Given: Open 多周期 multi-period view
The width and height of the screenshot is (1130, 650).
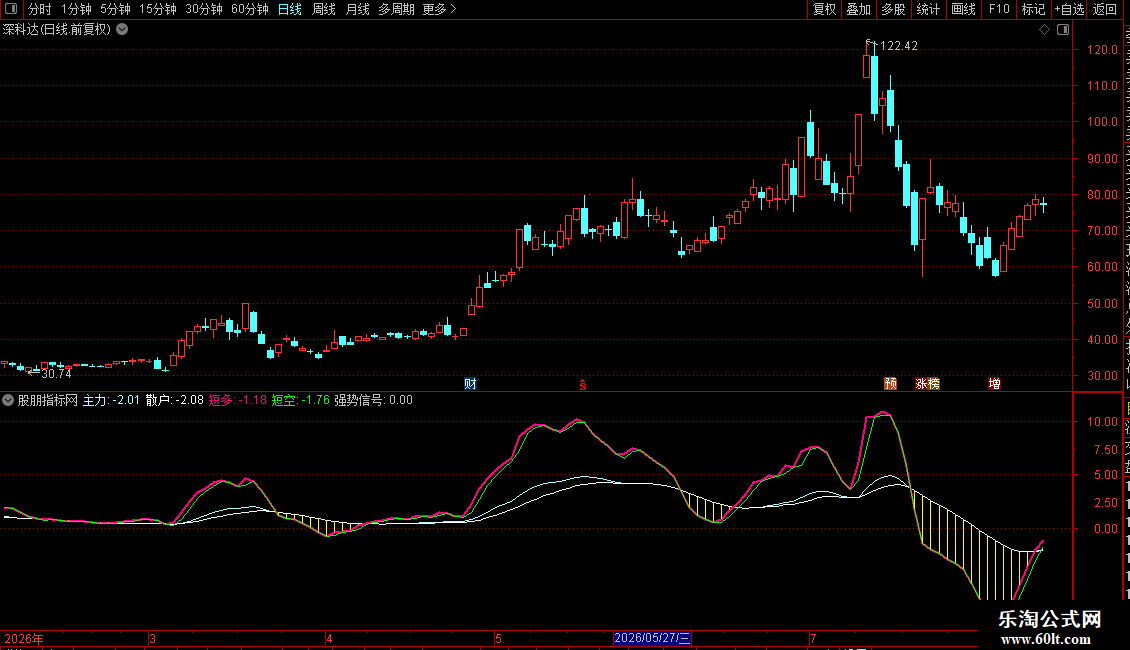Looking at the screenshot, I should (396, 9).
